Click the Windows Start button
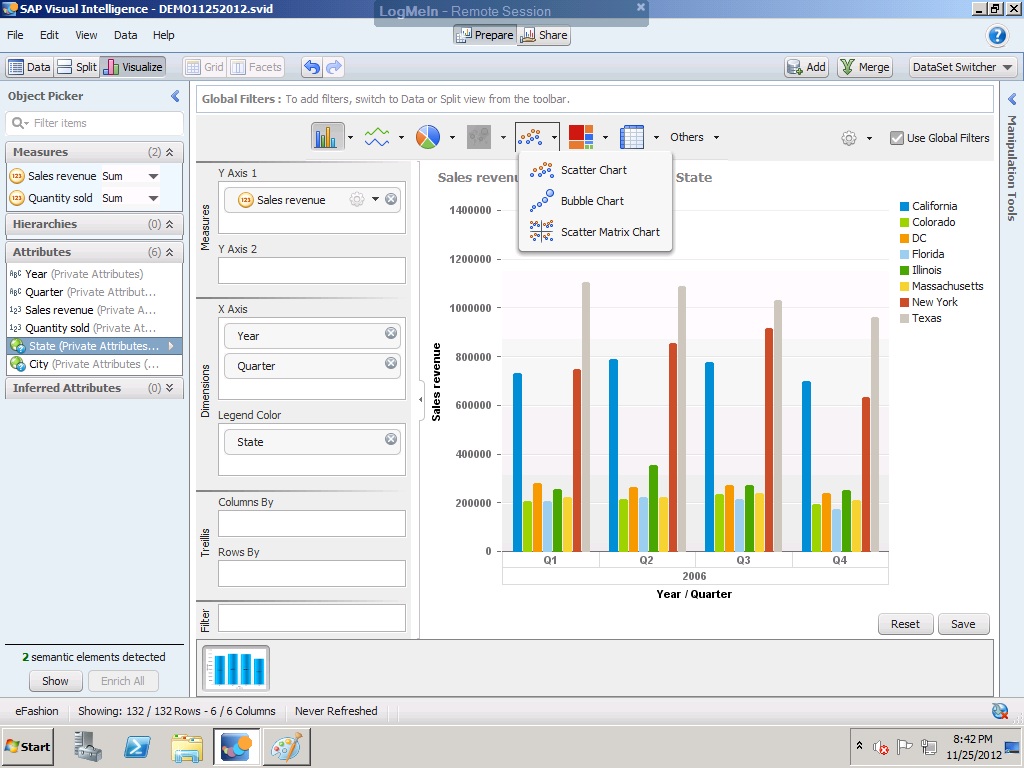This screenshot has width=1024, height=768. 28,746
